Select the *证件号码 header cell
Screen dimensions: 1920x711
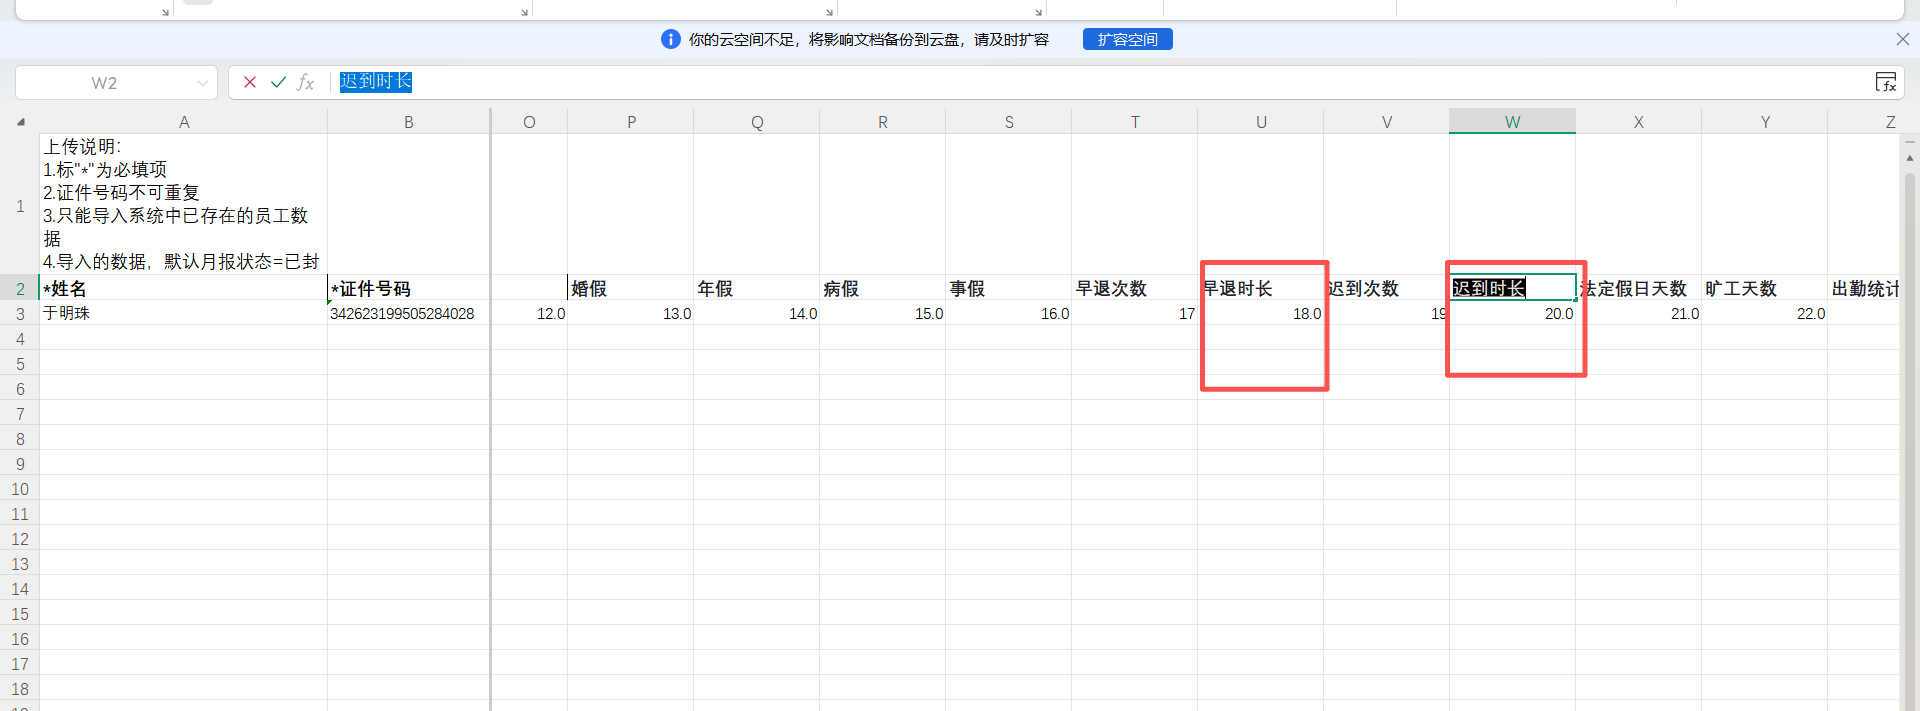[x=408, y=289]
